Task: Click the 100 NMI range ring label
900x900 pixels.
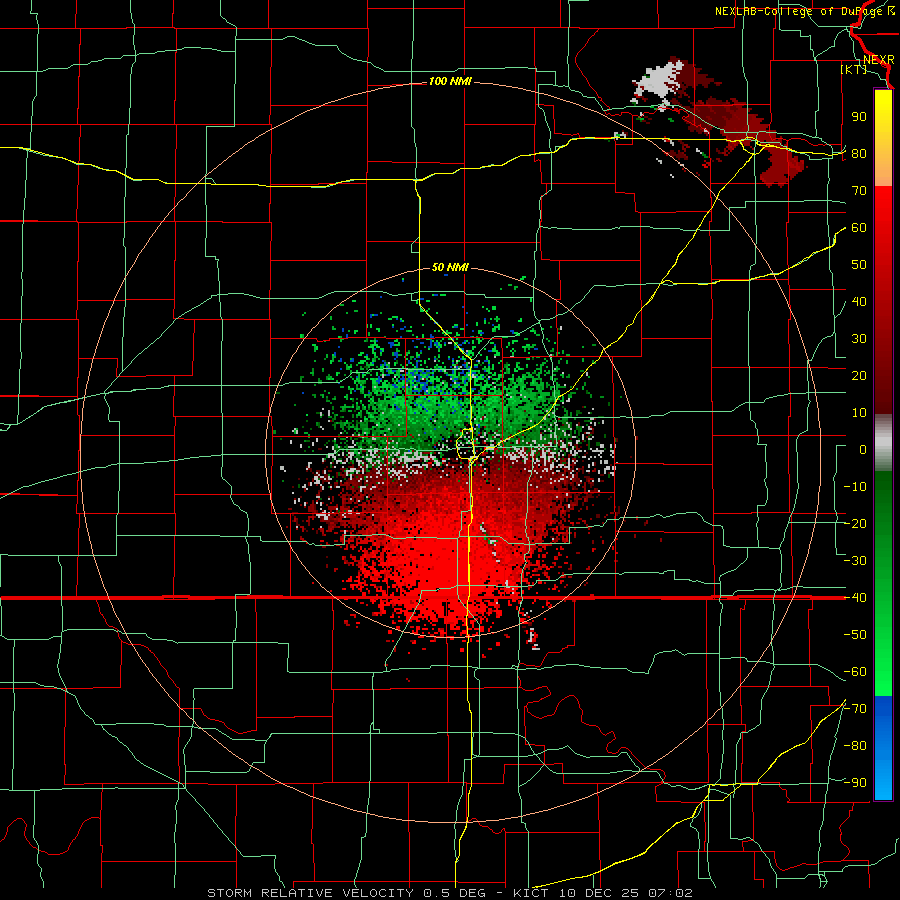Action: [x=450, y=82]
